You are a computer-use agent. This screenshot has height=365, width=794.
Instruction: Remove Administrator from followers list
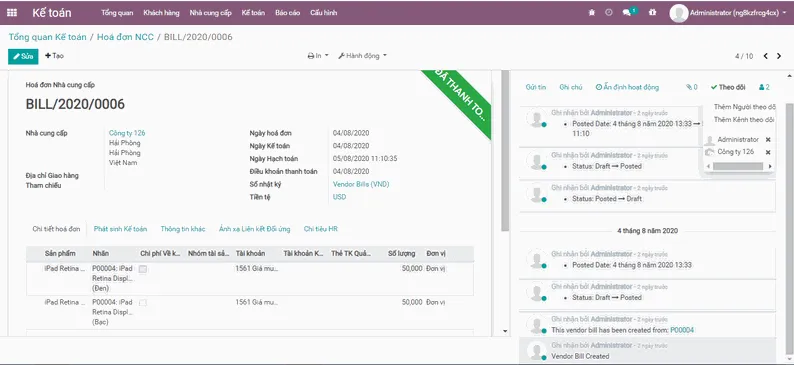(x=768, y=140)
